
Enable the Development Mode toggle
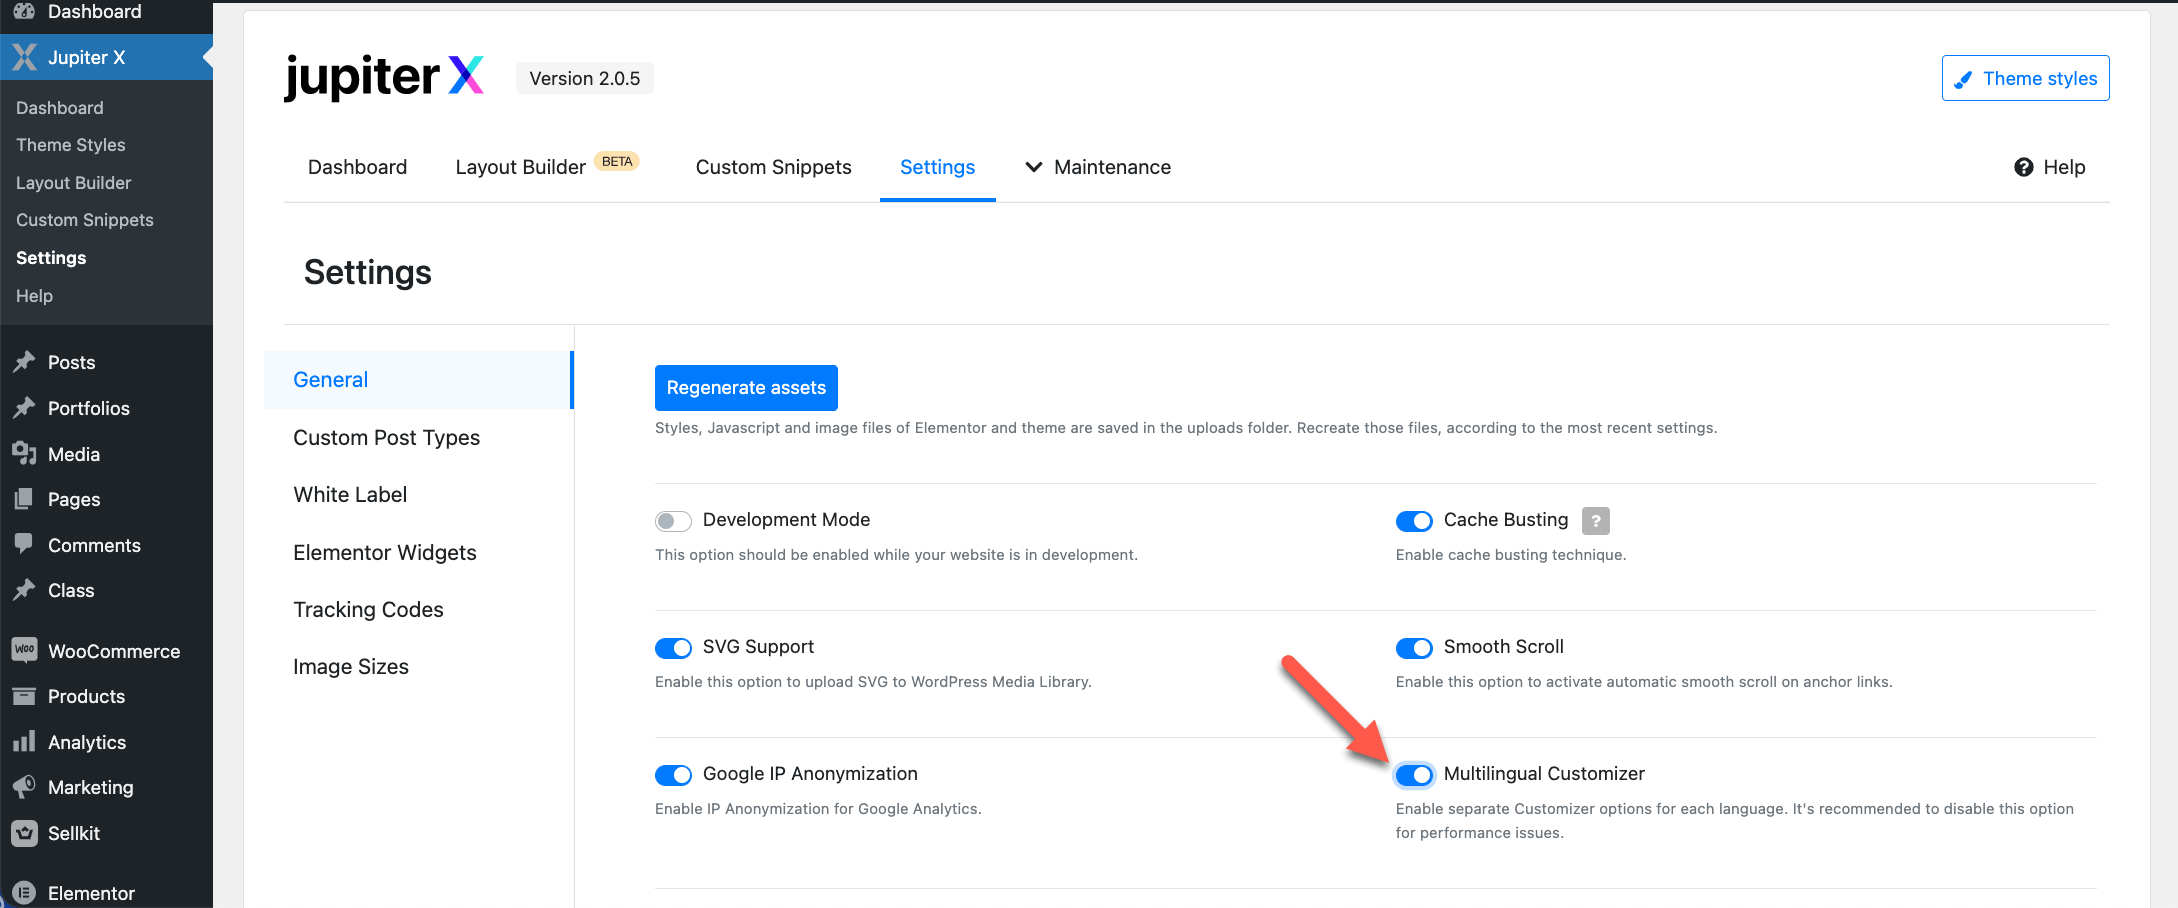click(673, 521)
